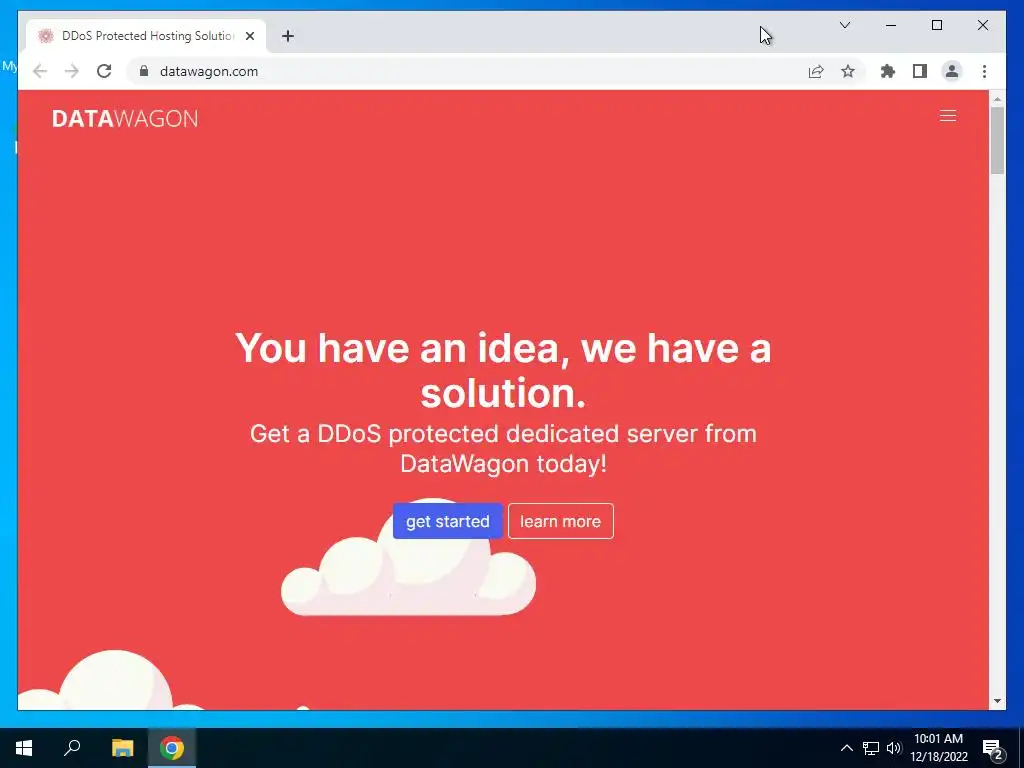
Task: Click the Chrome icon in the taskbar
Action: click(172, 748)
